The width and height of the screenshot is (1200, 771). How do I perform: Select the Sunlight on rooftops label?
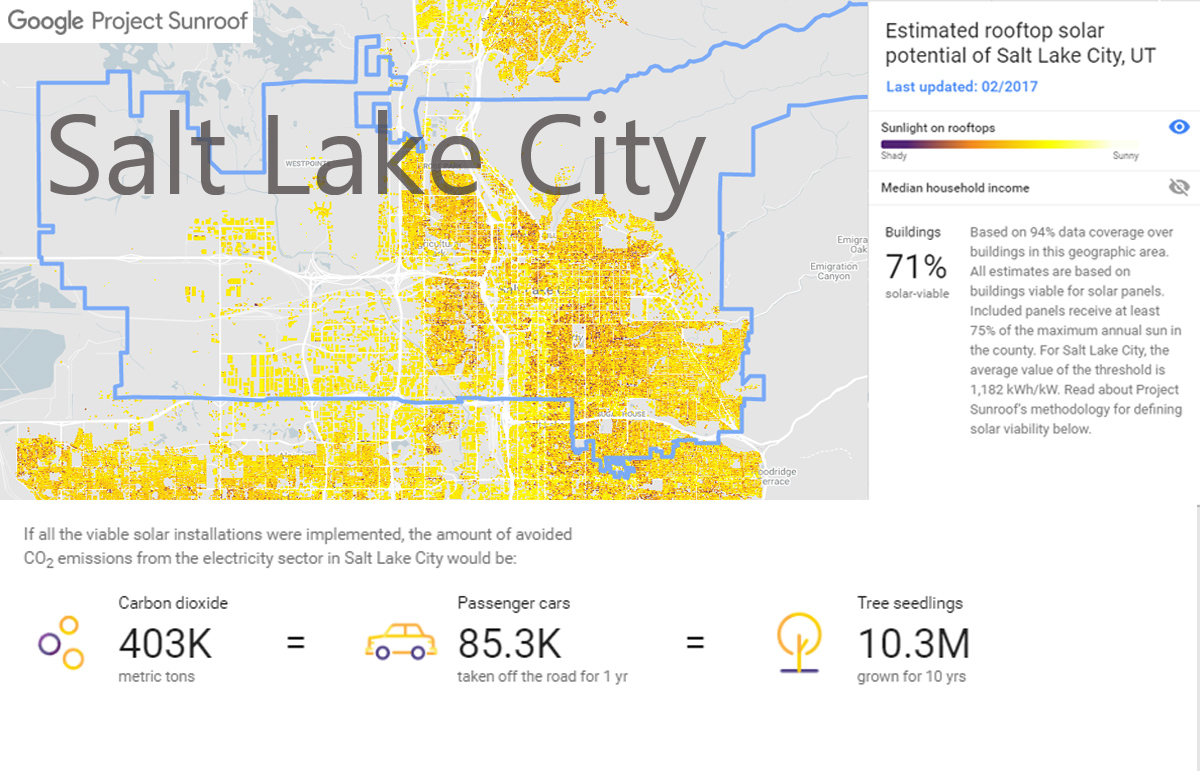point(938,128)
